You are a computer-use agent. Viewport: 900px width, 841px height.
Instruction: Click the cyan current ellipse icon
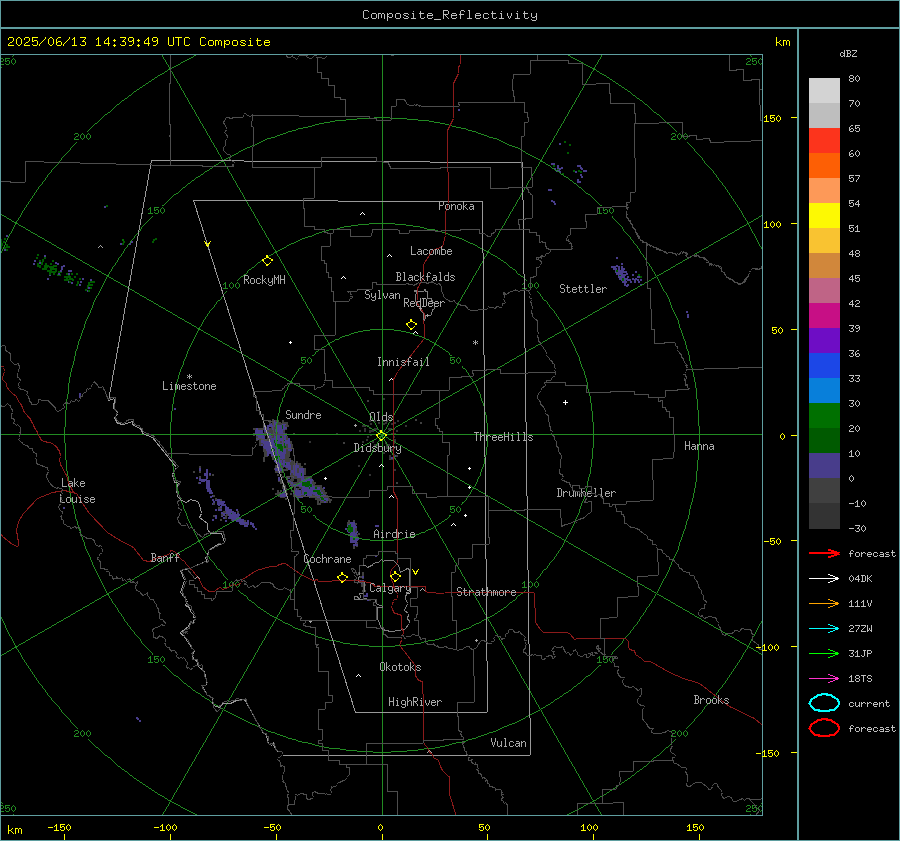coord(824,703)
